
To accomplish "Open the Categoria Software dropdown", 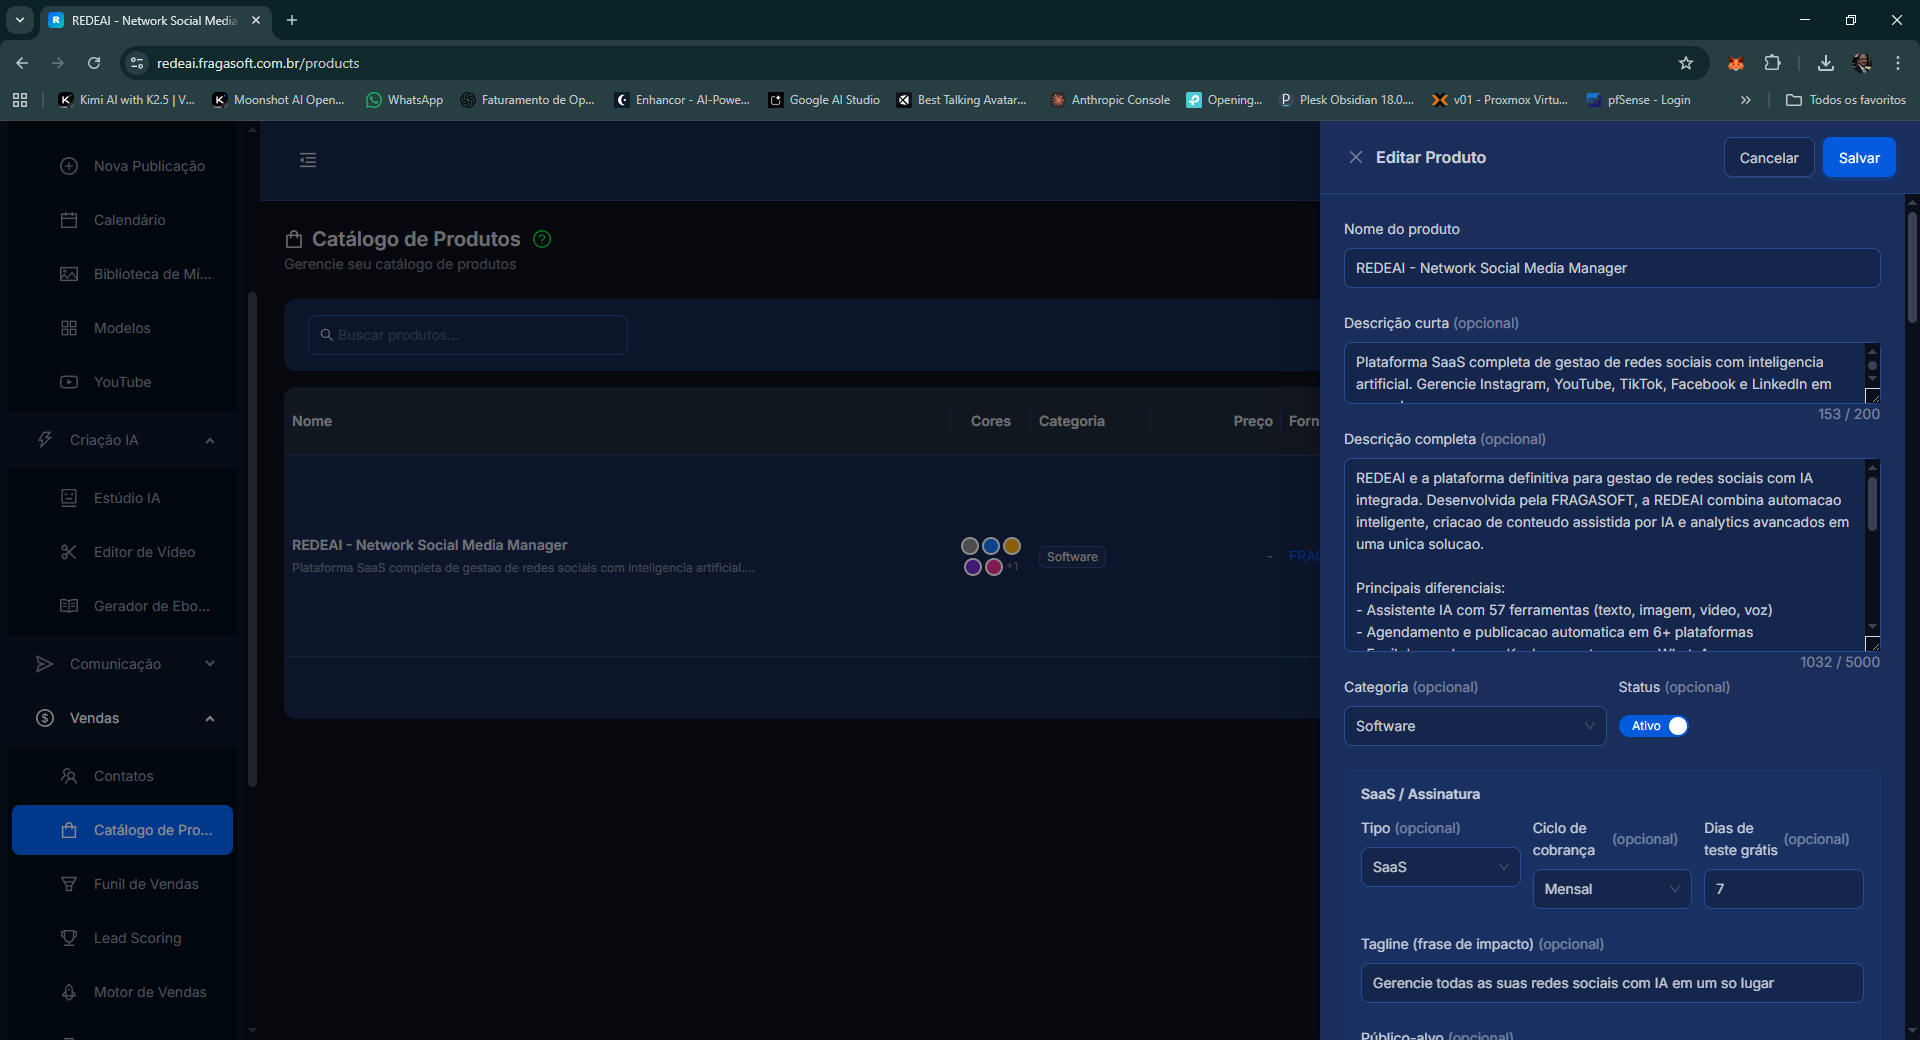I will [1475, 726].
